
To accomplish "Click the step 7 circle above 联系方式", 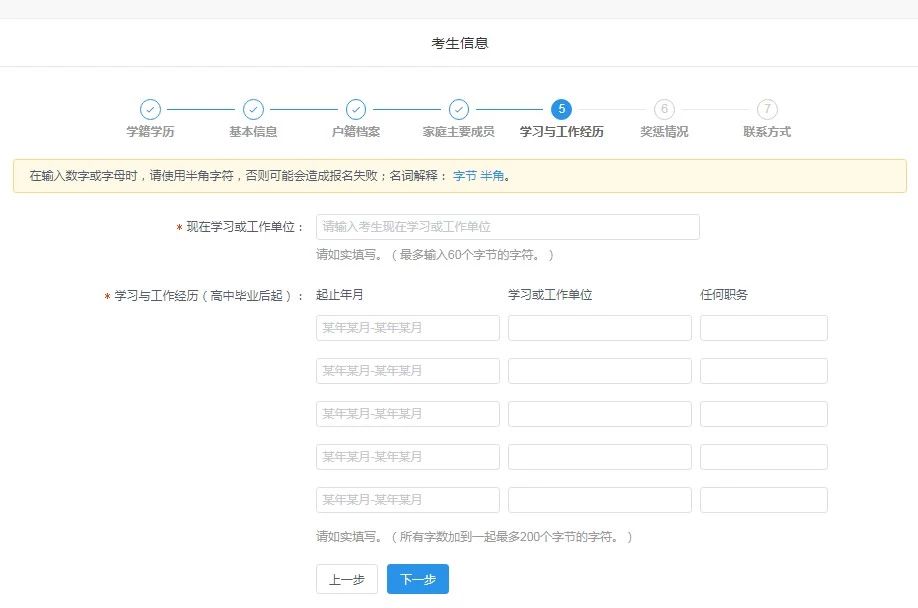I will (767, 109).
